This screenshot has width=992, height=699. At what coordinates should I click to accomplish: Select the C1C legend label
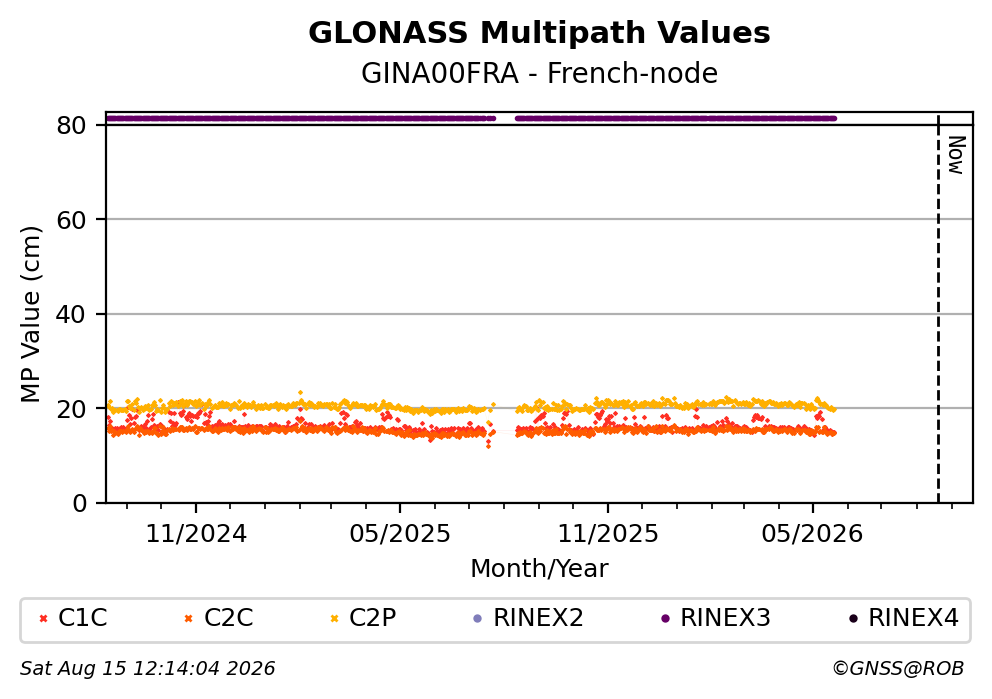83,618
